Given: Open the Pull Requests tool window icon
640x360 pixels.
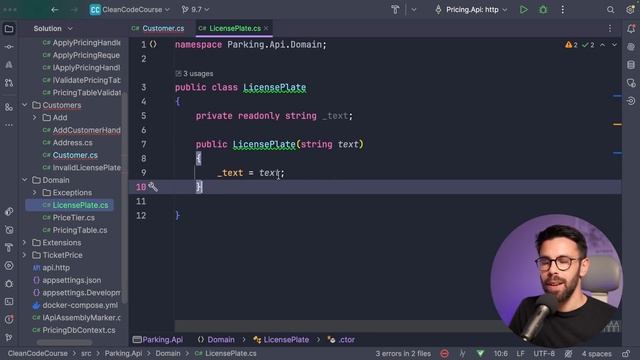Looking at the screenshot, I should (9, 82).
